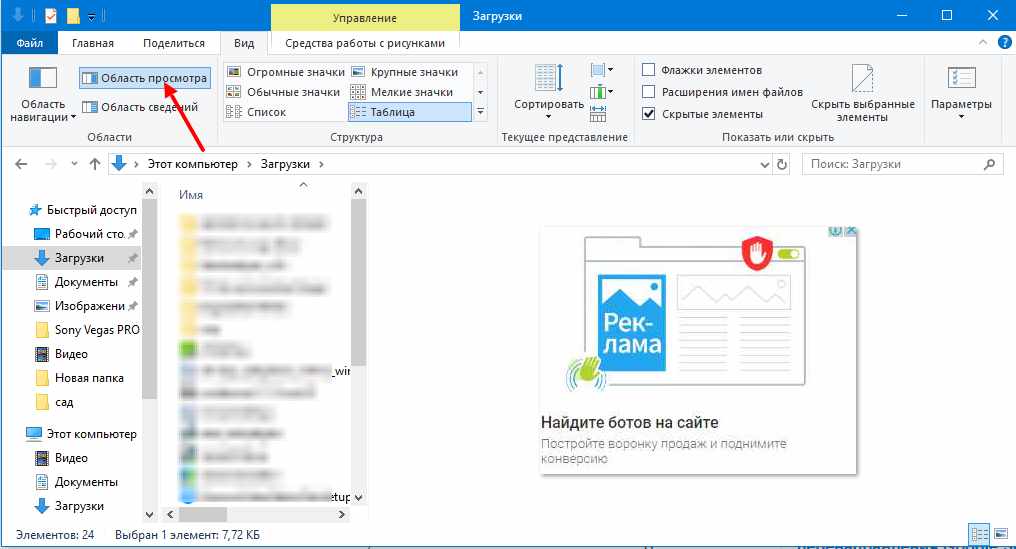Go forward with the right arrow
This screenshot has height=549, width=1016.
coord(51,164)
